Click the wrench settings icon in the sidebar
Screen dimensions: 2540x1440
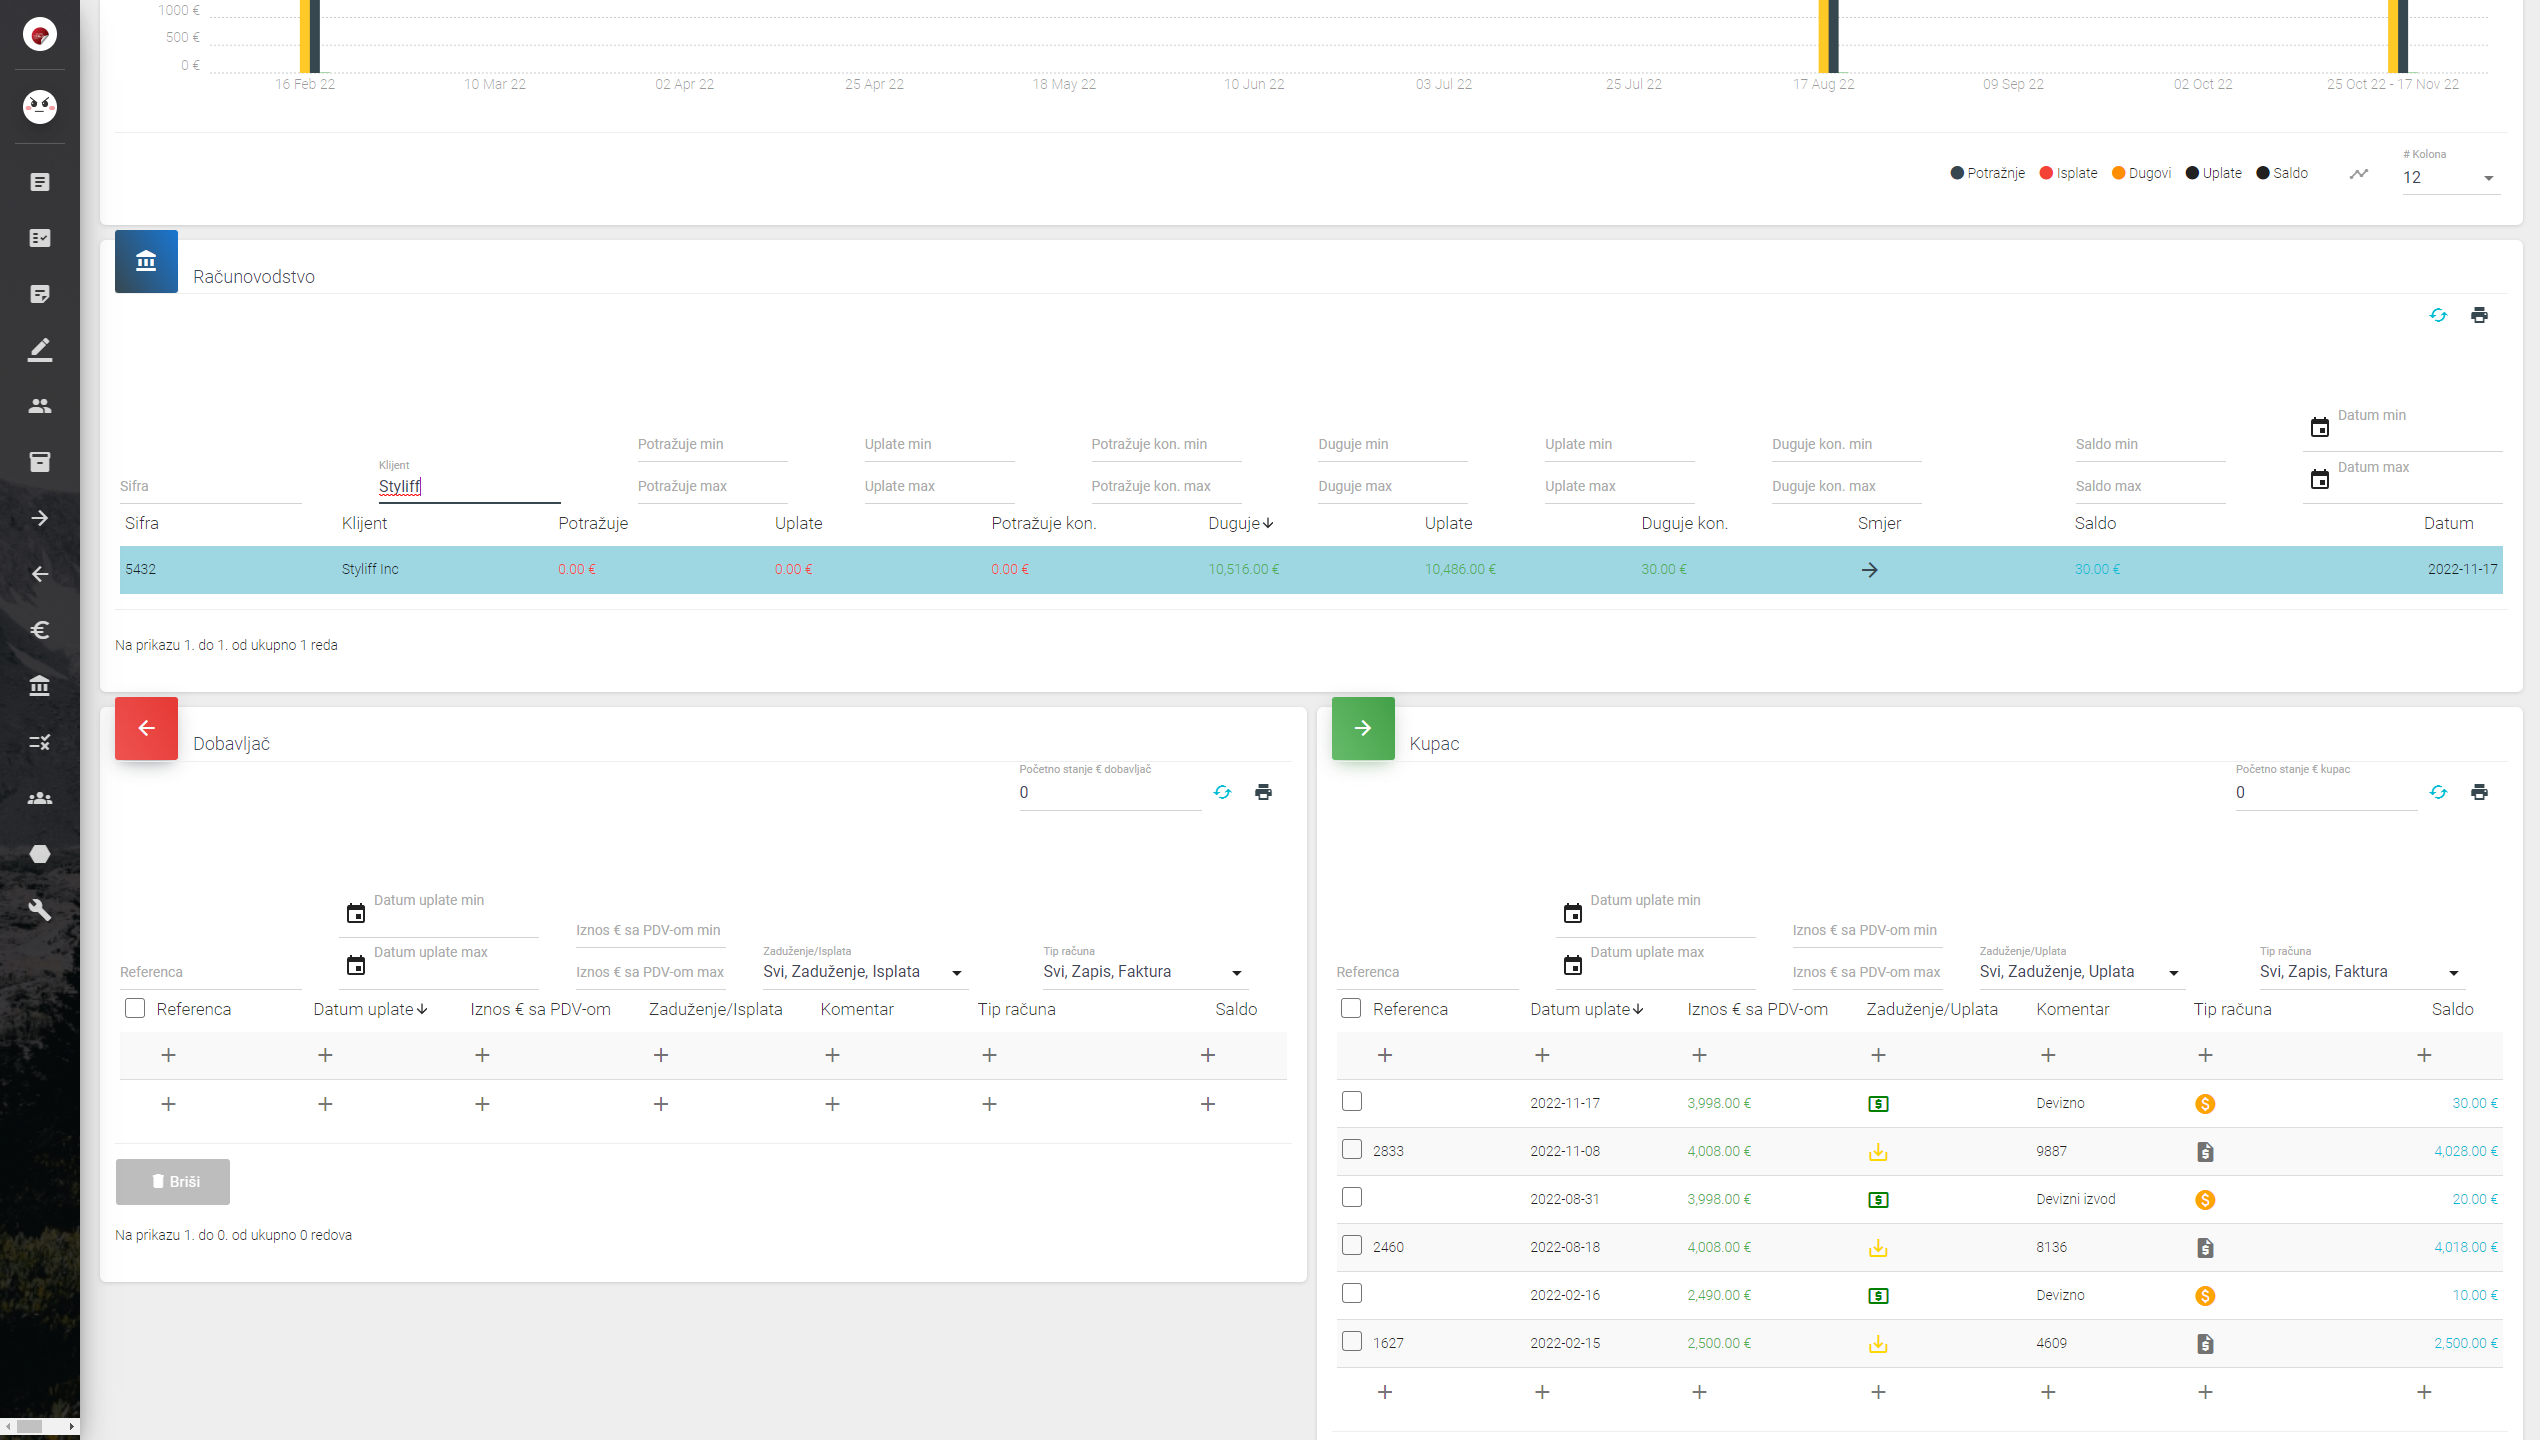(40, 910)
